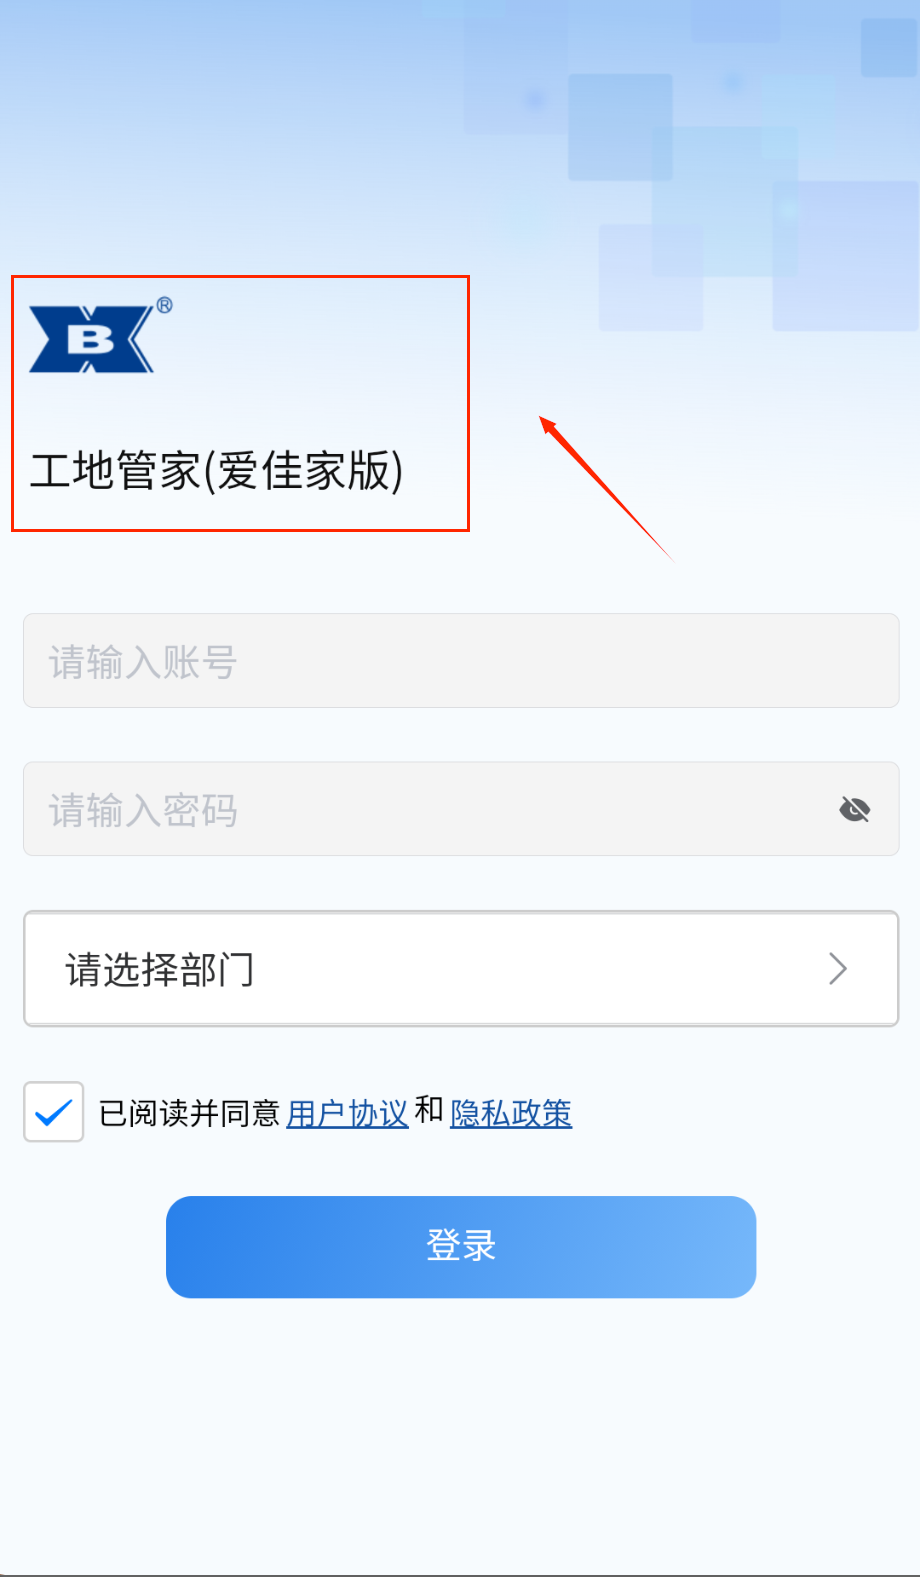Click the registered trademark symbol beside logo
The height and width of the screenshot is (1577, 920).
pos(164,305)
